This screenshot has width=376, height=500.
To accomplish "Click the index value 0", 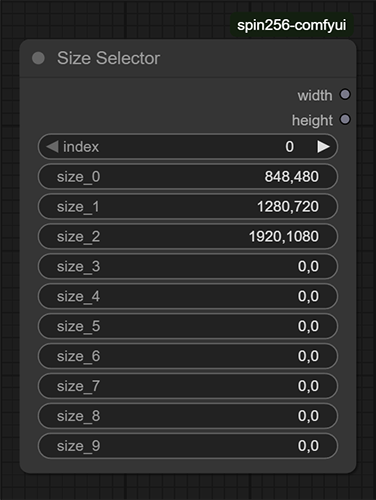I will pyautogui.click(x=289, y=147).
